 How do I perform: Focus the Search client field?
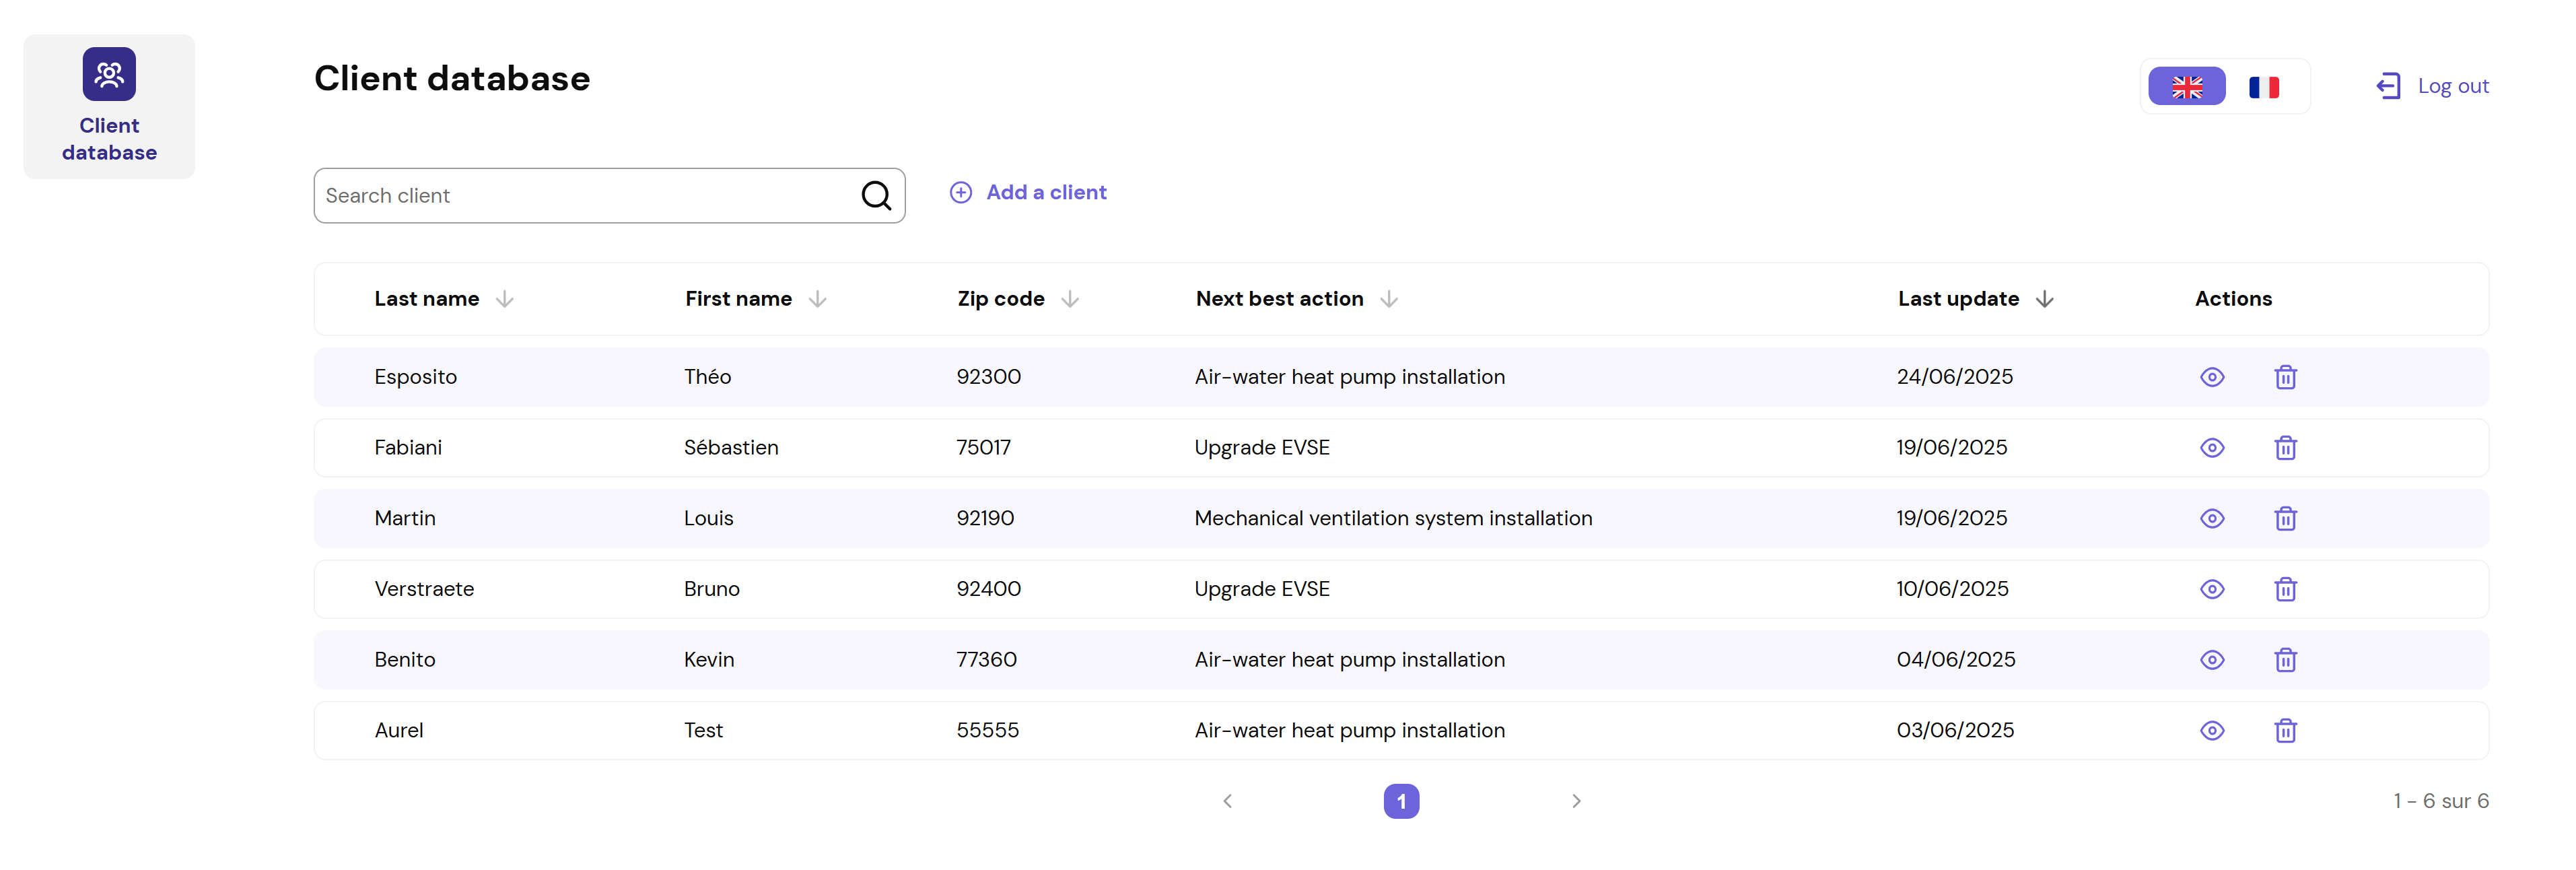point(609,196)
